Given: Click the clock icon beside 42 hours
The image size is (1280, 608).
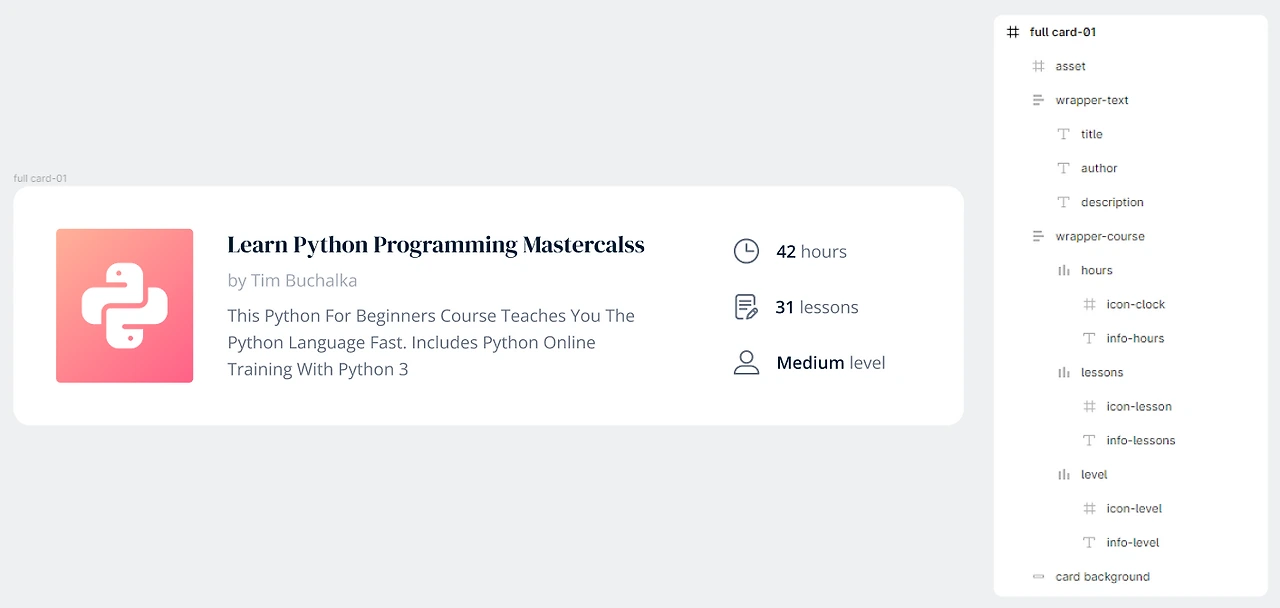Looking at the screenshot, I should click(x=746, y=251).
